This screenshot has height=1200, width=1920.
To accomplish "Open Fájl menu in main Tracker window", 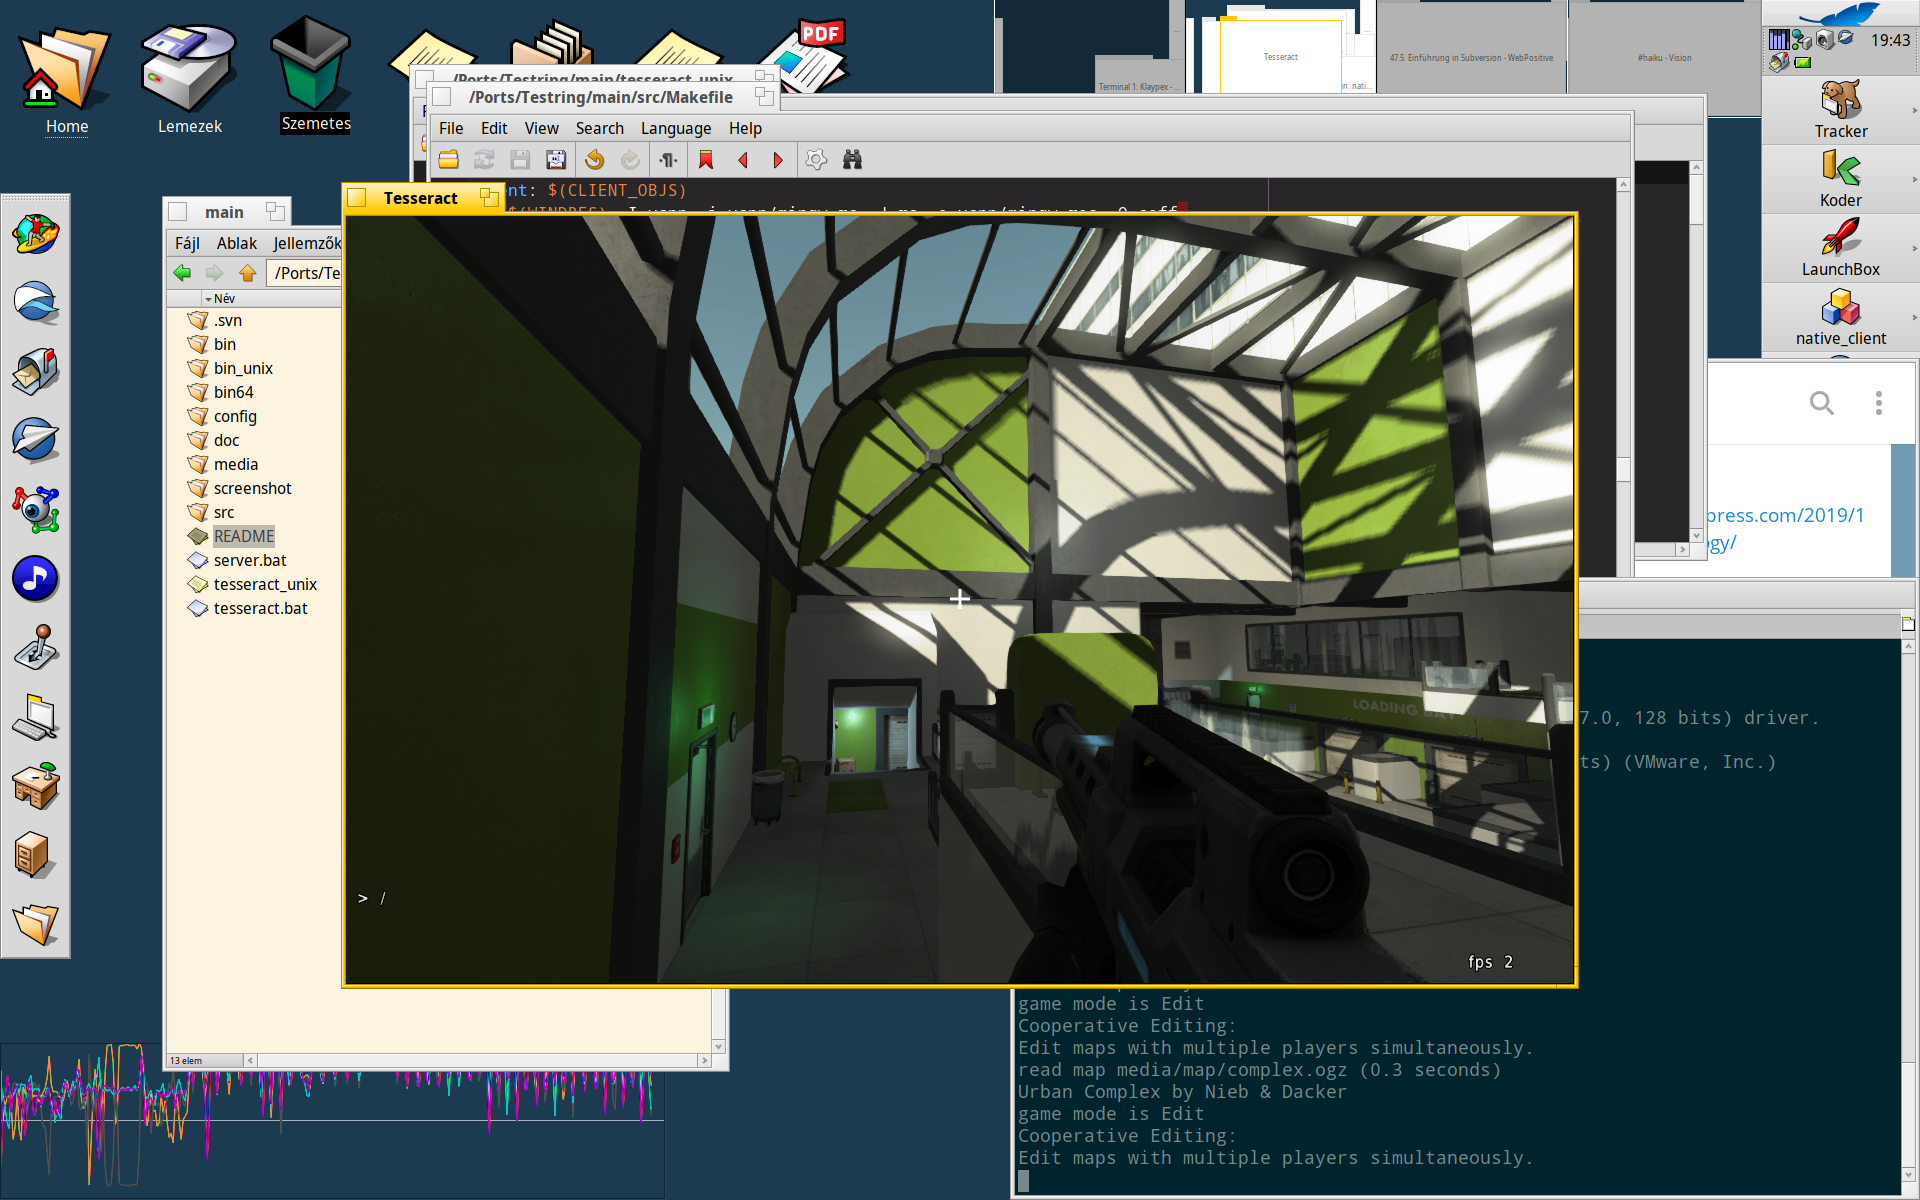I will pyautogui.click(x=187, y=243).
